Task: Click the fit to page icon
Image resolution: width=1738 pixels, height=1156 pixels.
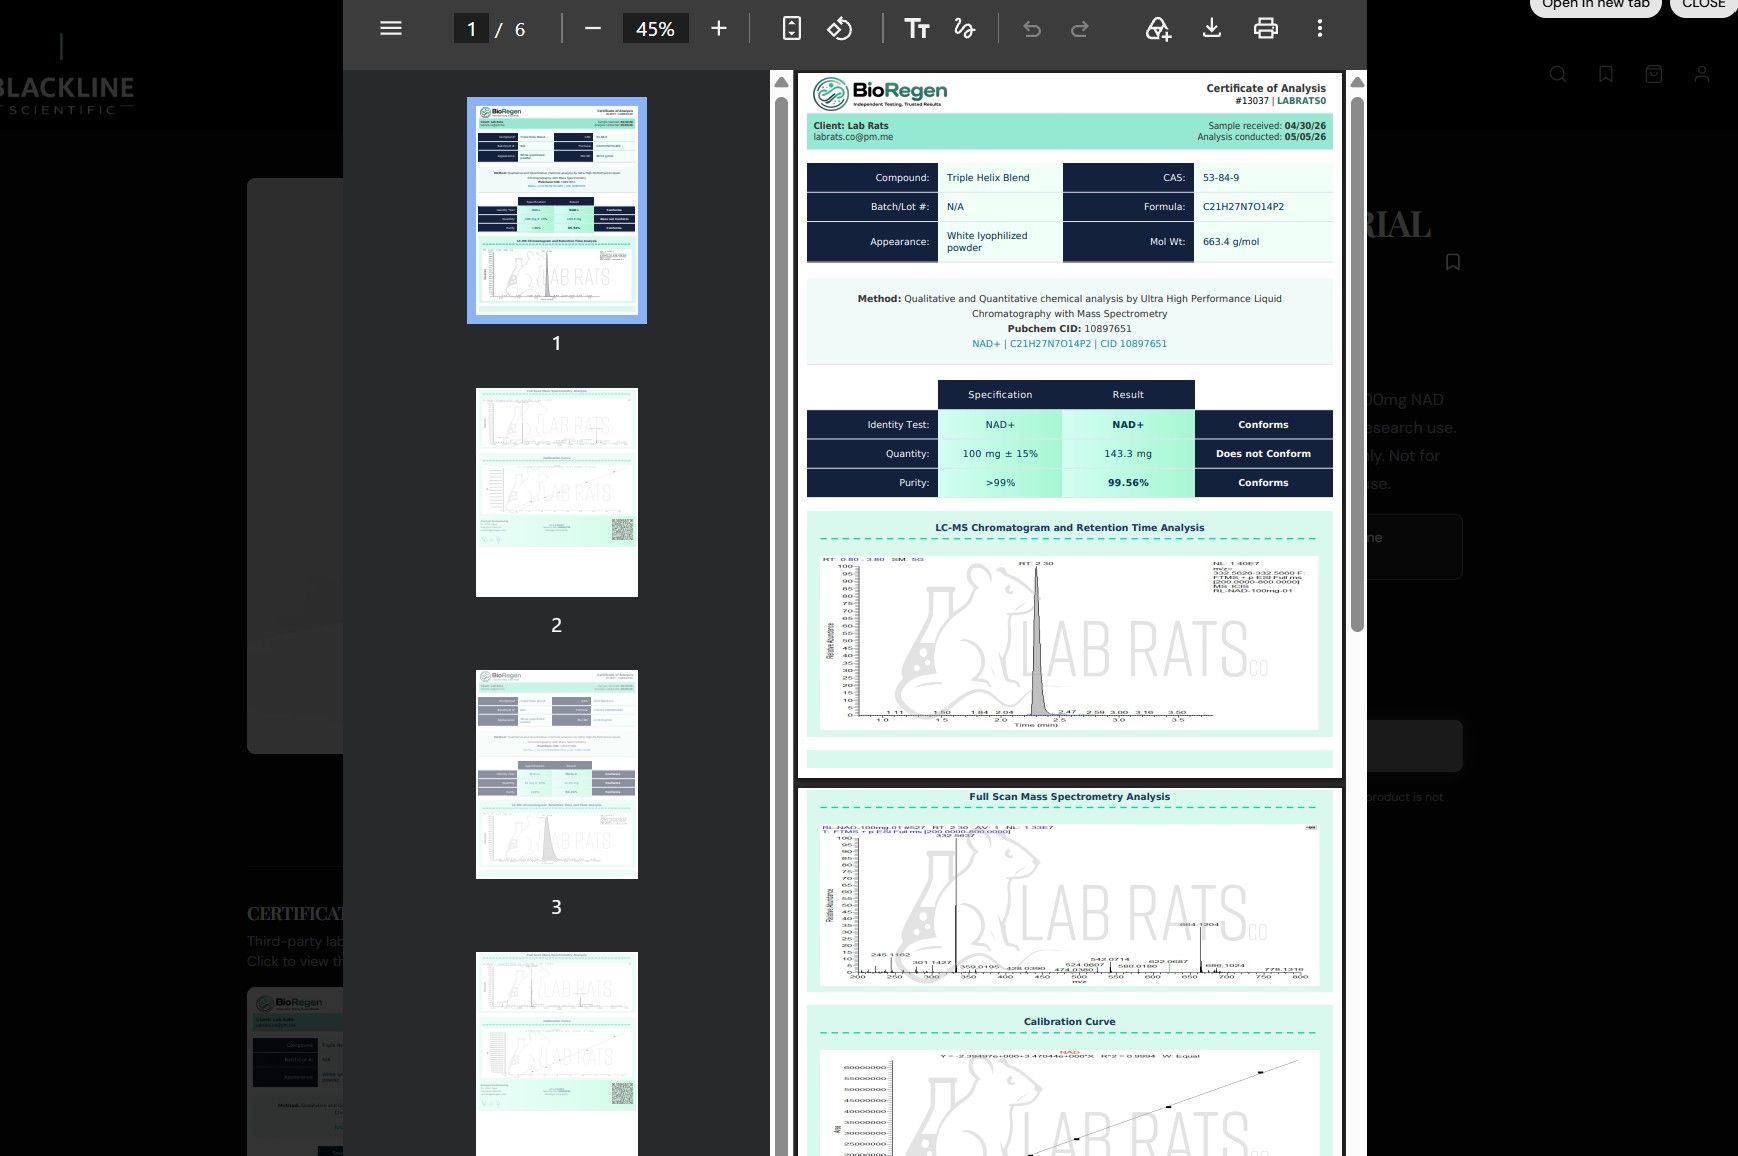Action: [791, 29]
